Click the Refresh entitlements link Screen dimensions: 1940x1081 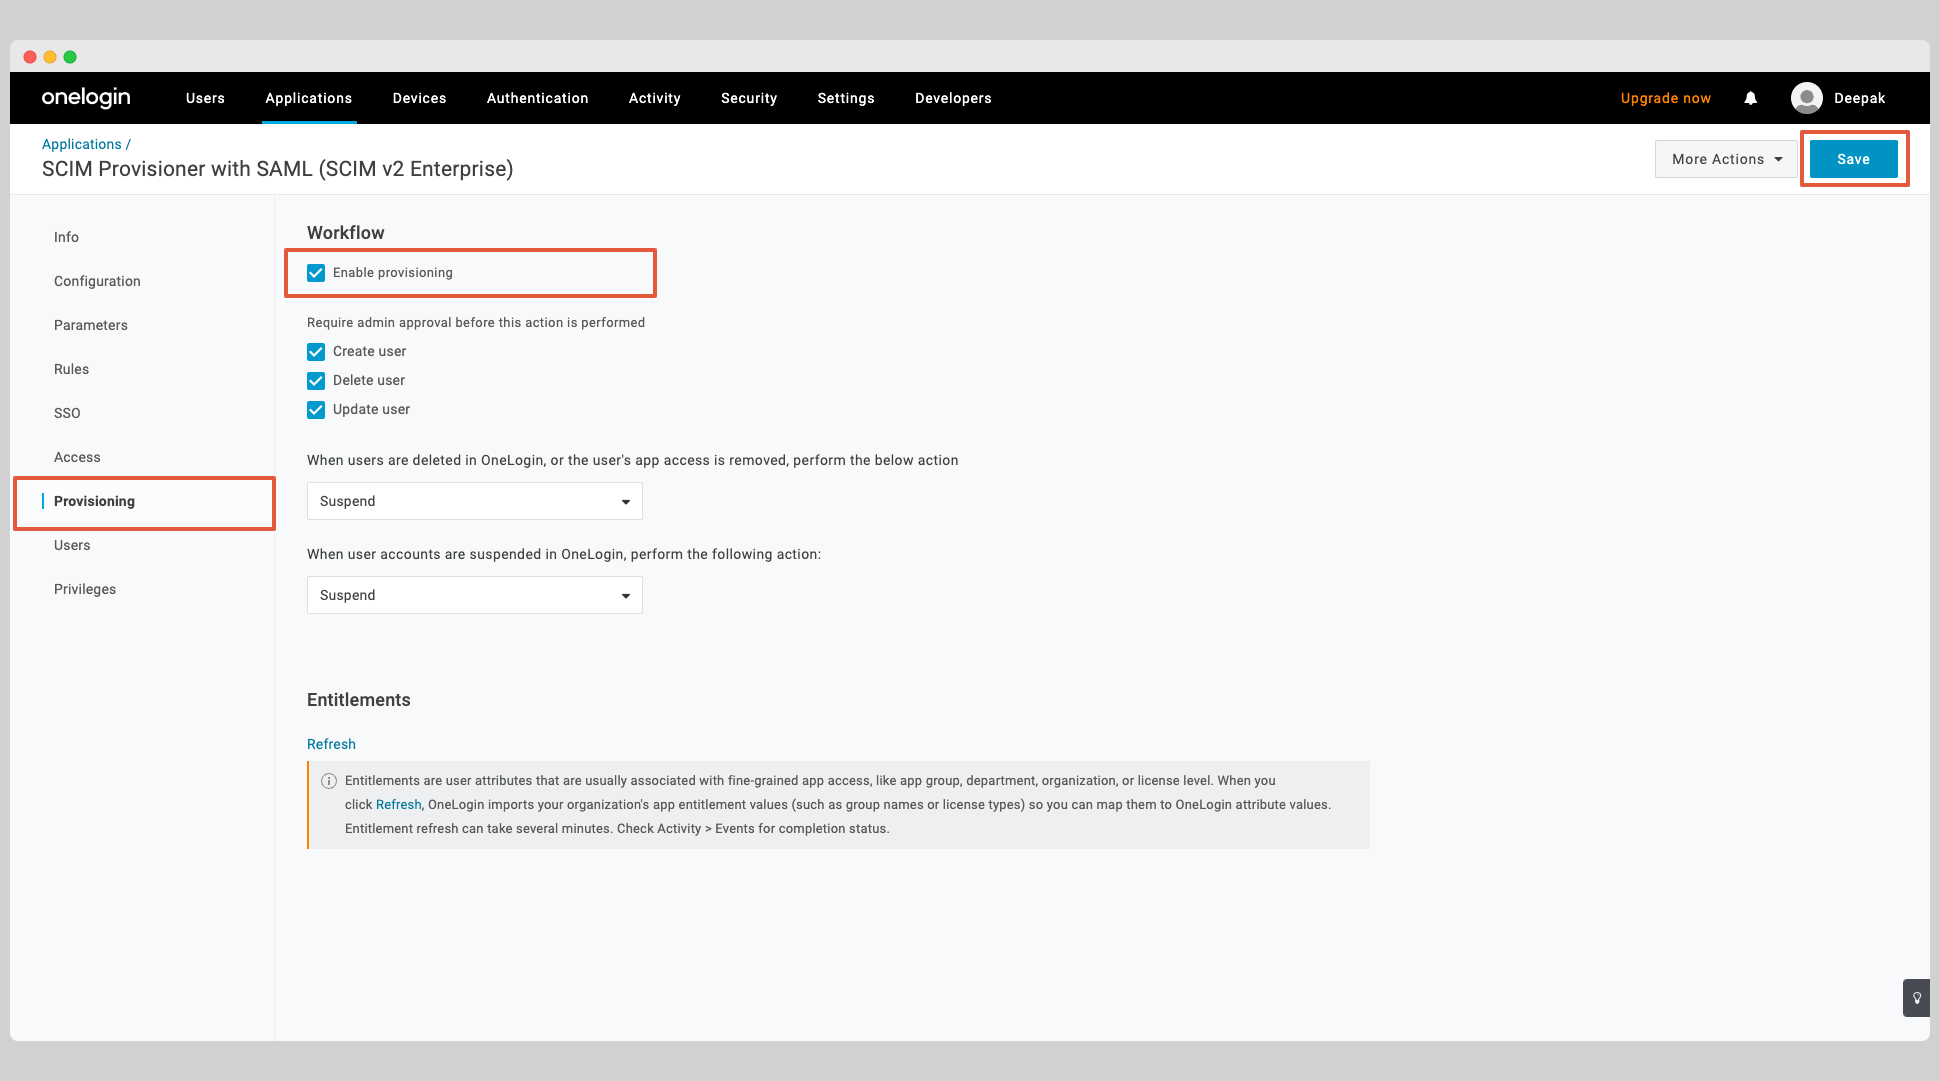coord(331,744)
